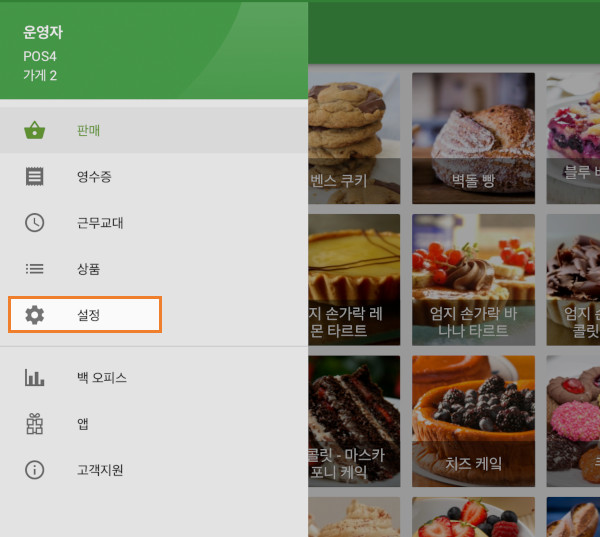Click the gift box icon beside 앱
This screenshot has height=537, width=600.
coord(34,424)
